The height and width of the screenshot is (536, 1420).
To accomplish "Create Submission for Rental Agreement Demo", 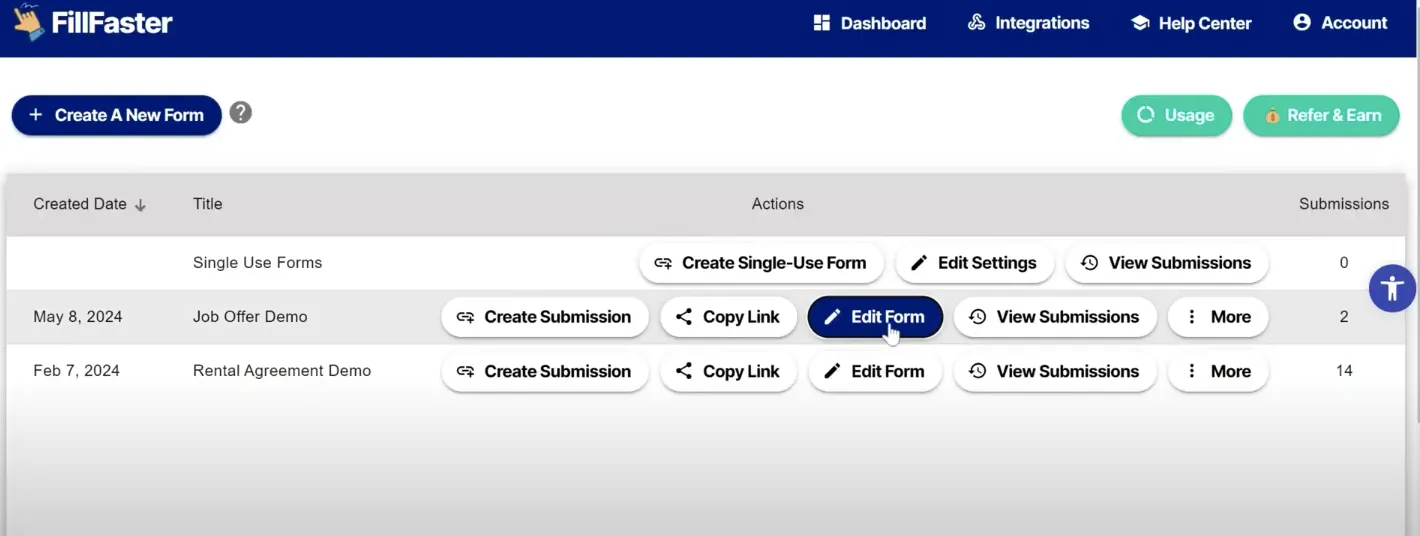I will pos(545,371).
